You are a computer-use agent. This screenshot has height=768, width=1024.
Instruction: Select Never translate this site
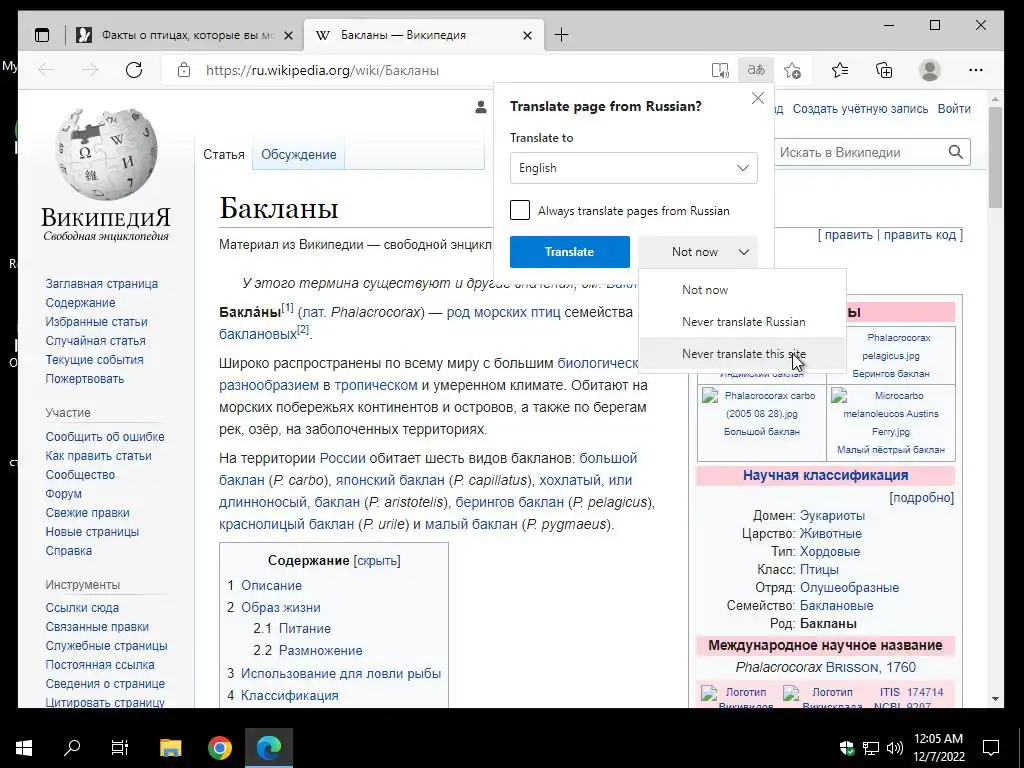743,354
